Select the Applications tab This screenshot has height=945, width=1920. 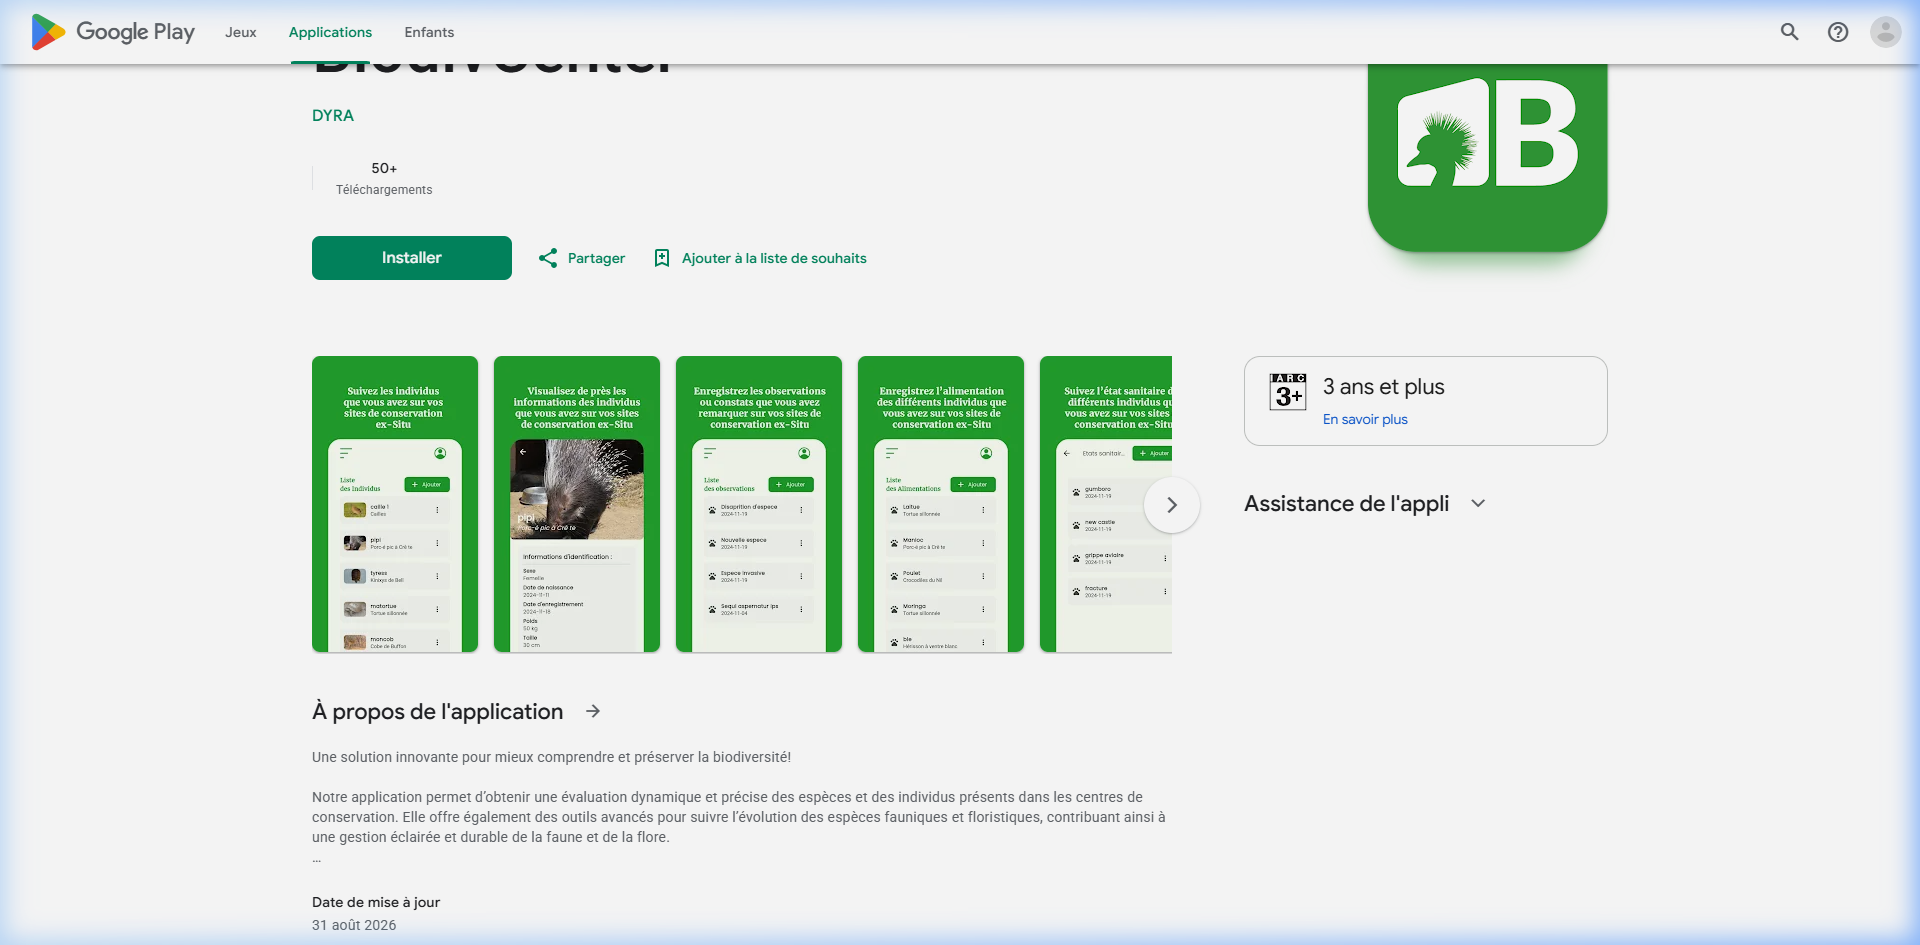click(330, 32)
